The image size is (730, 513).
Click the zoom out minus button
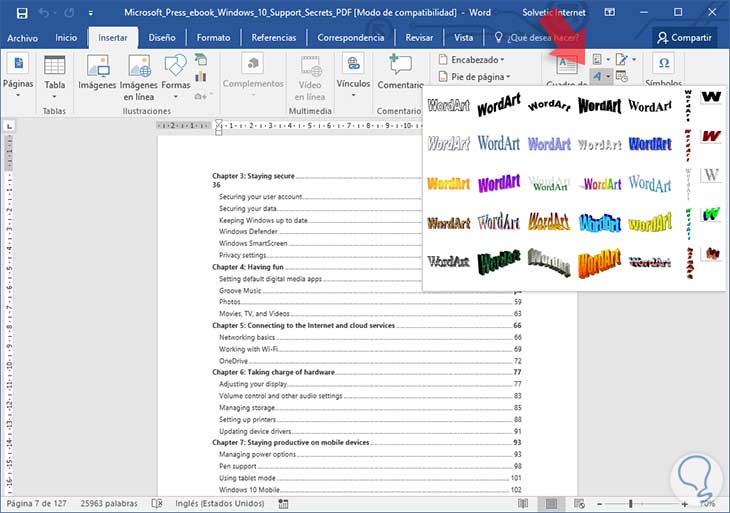pyautogui.click(x=600, y=504)
